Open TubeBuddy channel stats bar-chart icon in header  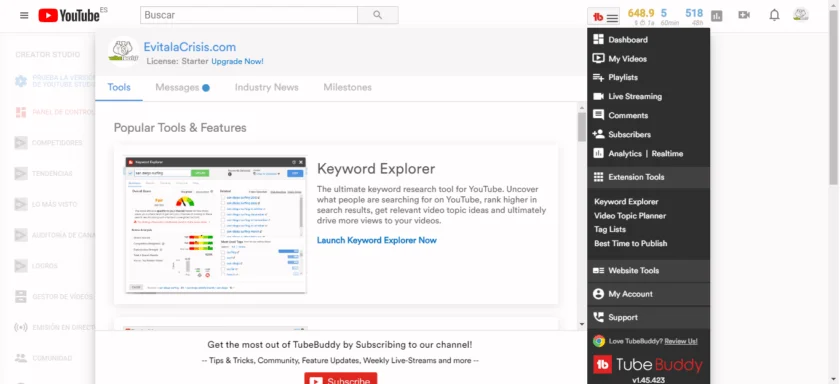point(717,16)
